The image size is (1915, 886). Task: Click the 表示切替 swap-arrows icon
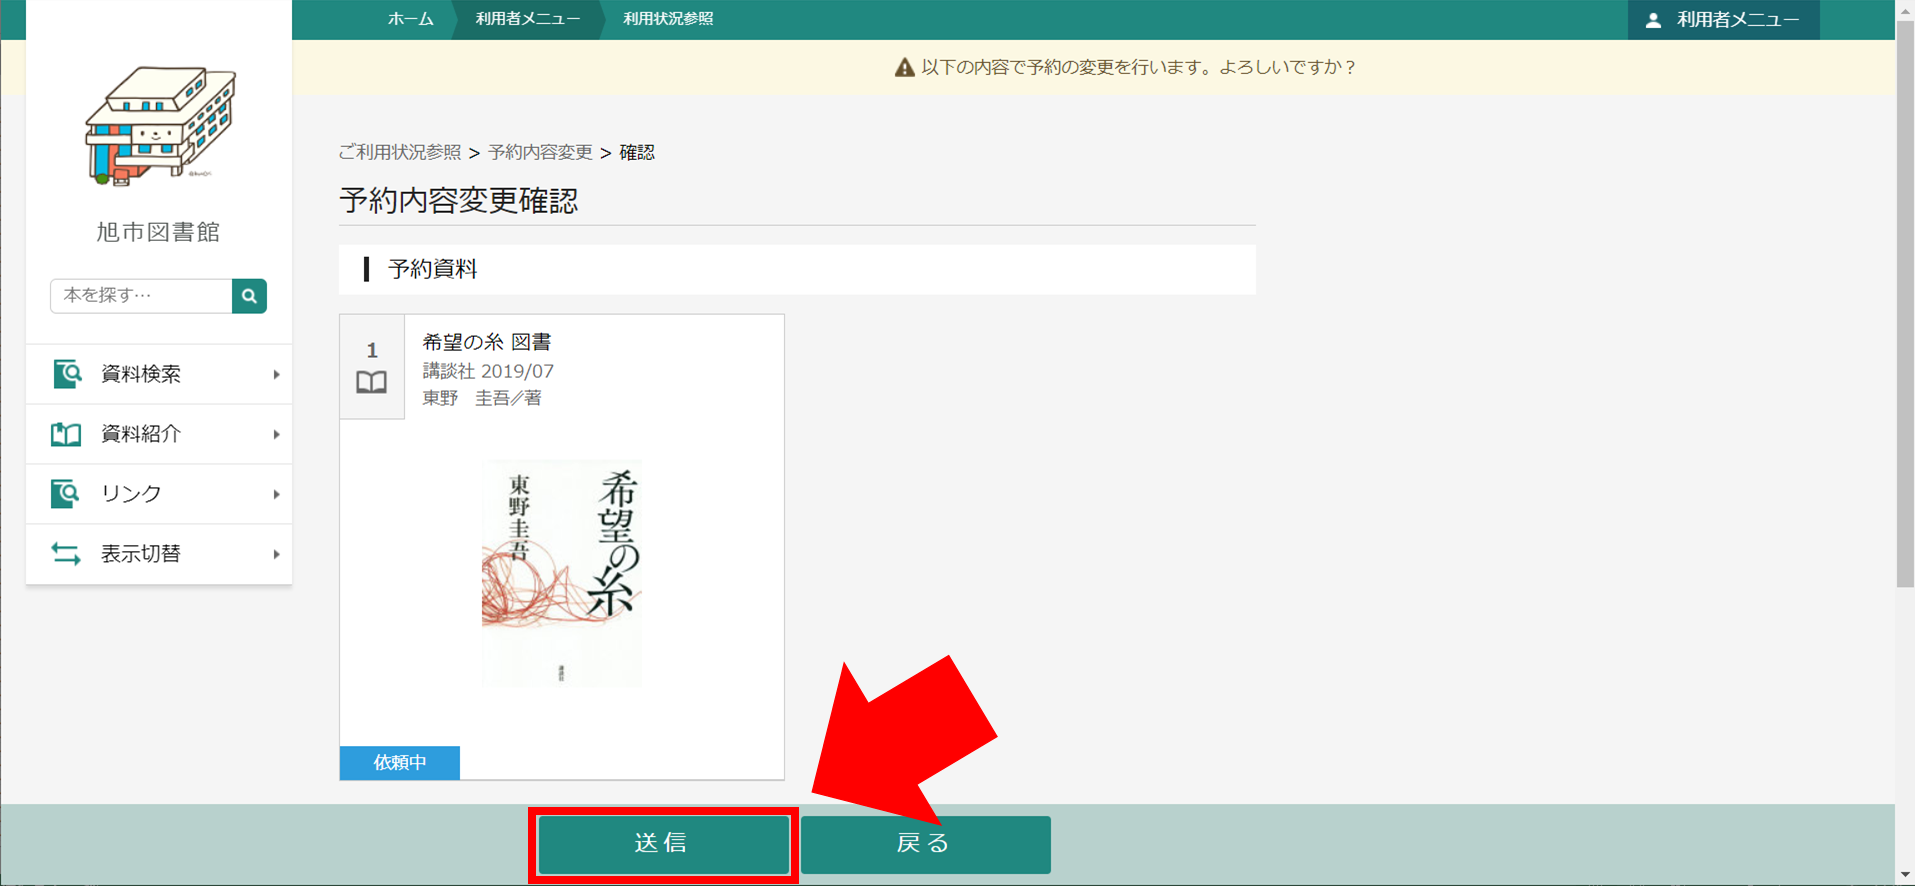(66, 554)
